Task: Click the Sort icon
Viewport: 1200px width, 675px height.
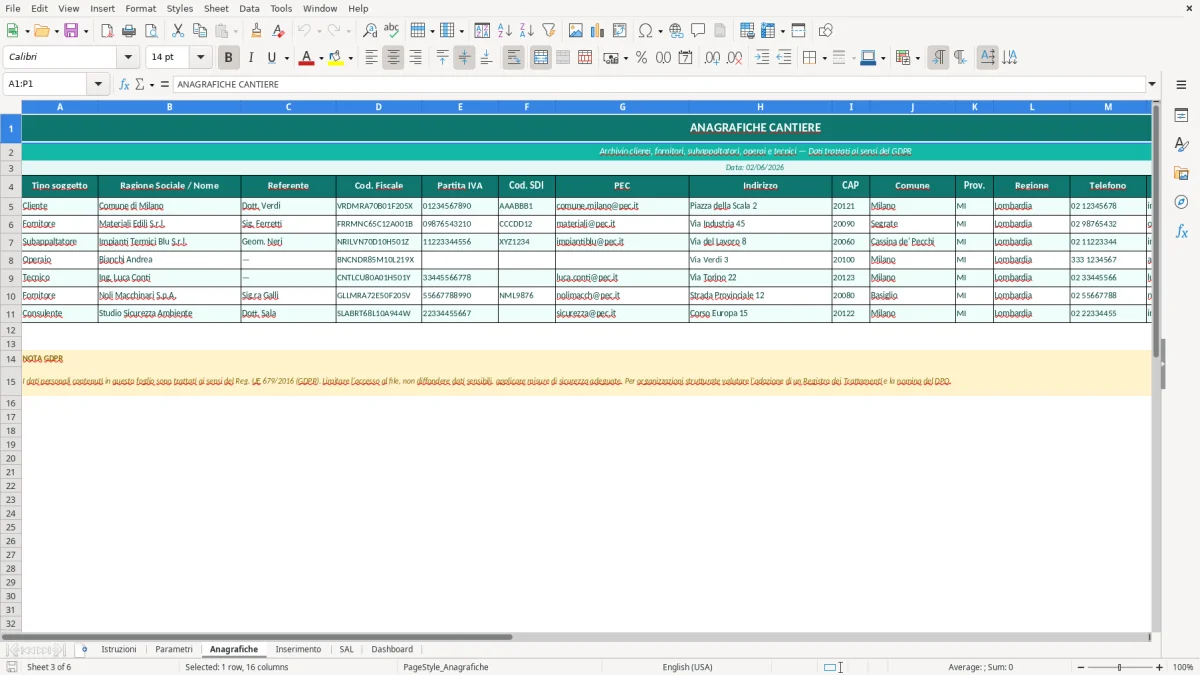Action: (x=482, y=31)
